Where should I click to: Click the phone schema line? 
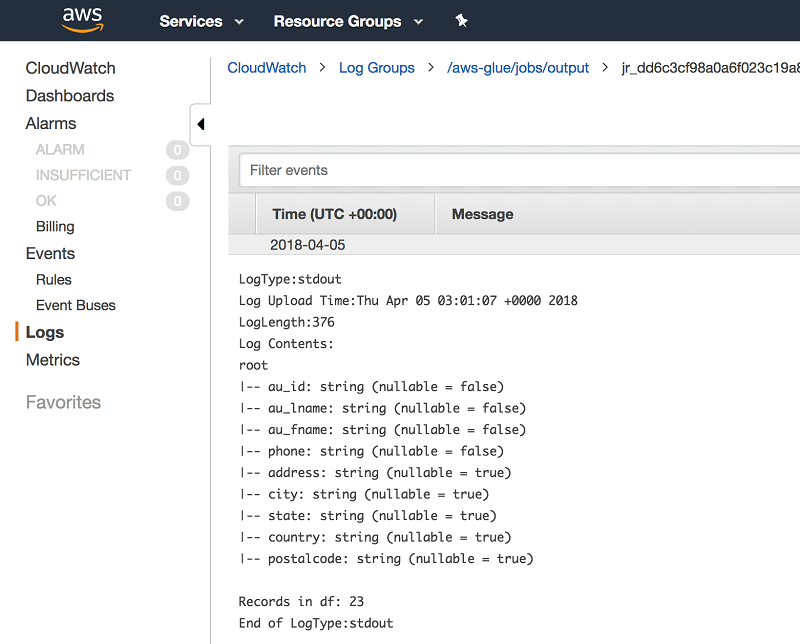(x=371, y=451)
